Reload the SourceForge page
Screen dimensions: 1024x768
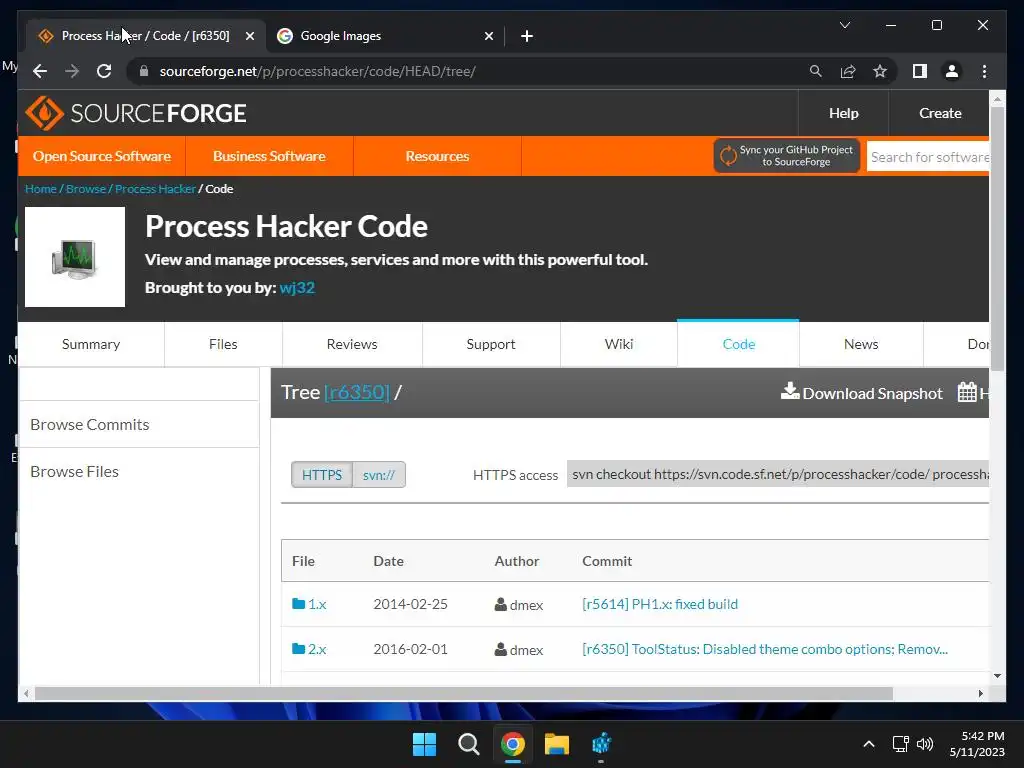click(x=104, y=71)
